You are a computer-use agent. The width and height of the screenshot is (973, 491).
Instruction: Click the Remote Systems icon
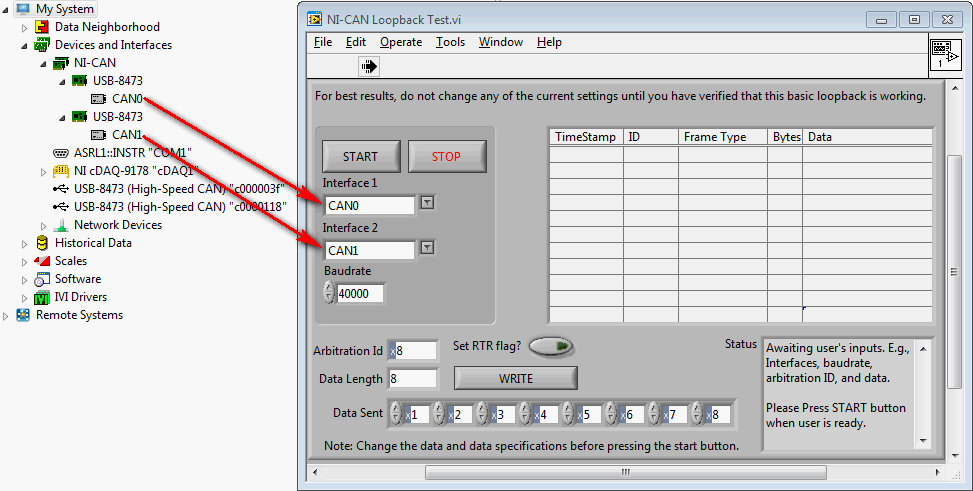(x=23, y=315)
